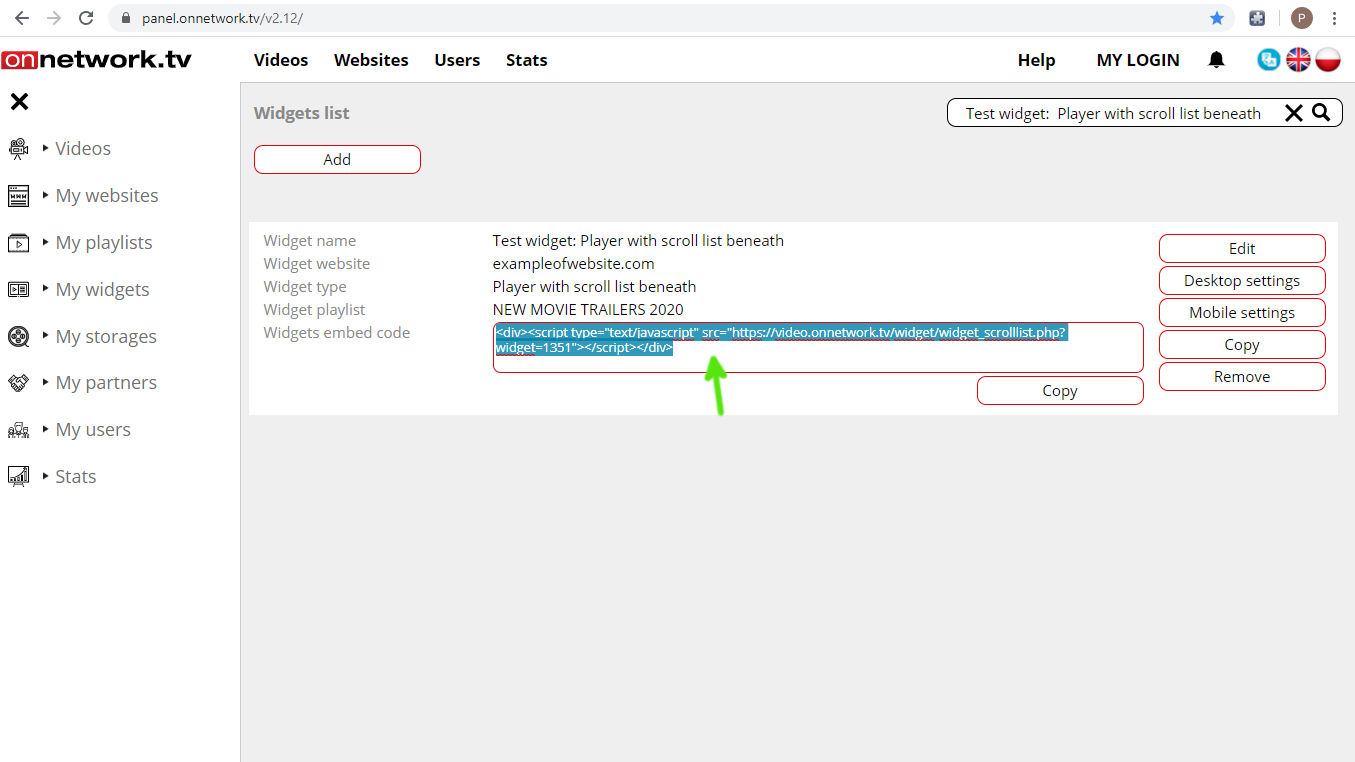
Task: Click widget name 'Test widget: Player with scroll list beneath'
Action: (638, 240)
